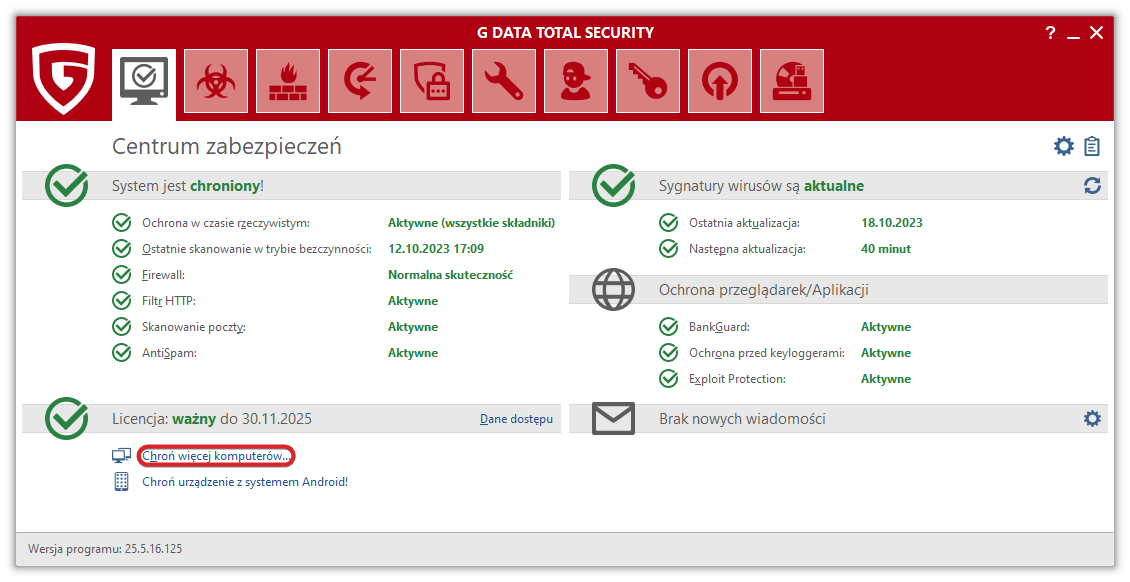The height and width of the screenshot is (582, 1130).
Task: Open the autostart manager power-arrow tab
Action: point(720,81)
